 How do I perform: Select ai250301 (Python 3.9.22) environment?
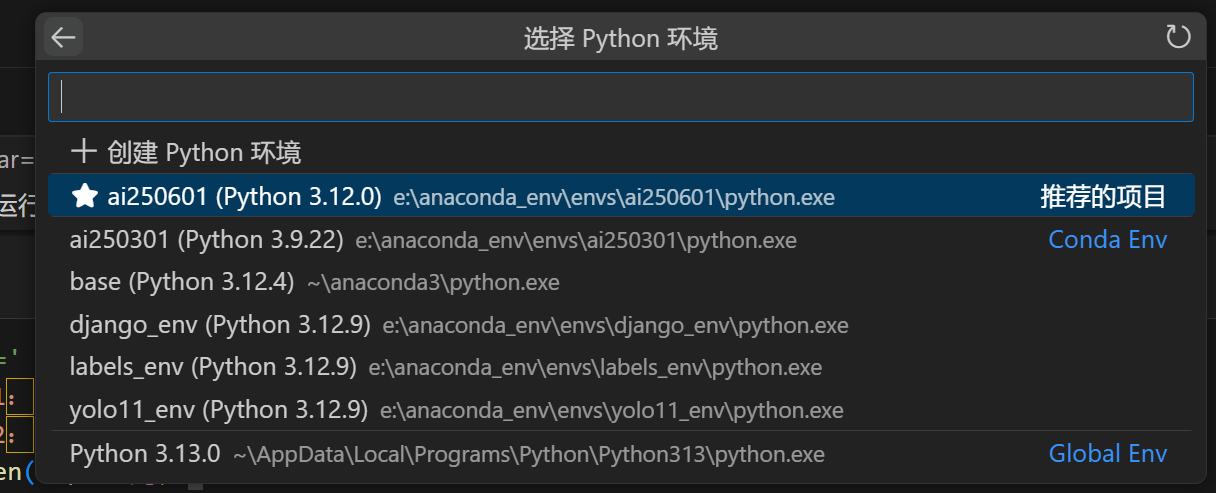621,240
